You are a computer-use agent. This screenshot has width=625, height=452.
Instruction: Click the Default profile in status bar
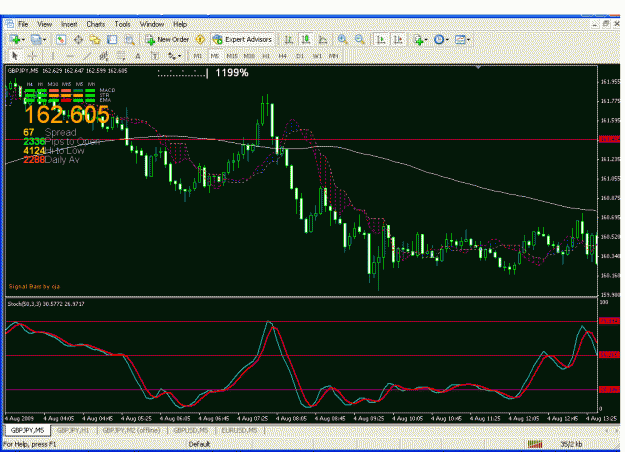199,444
